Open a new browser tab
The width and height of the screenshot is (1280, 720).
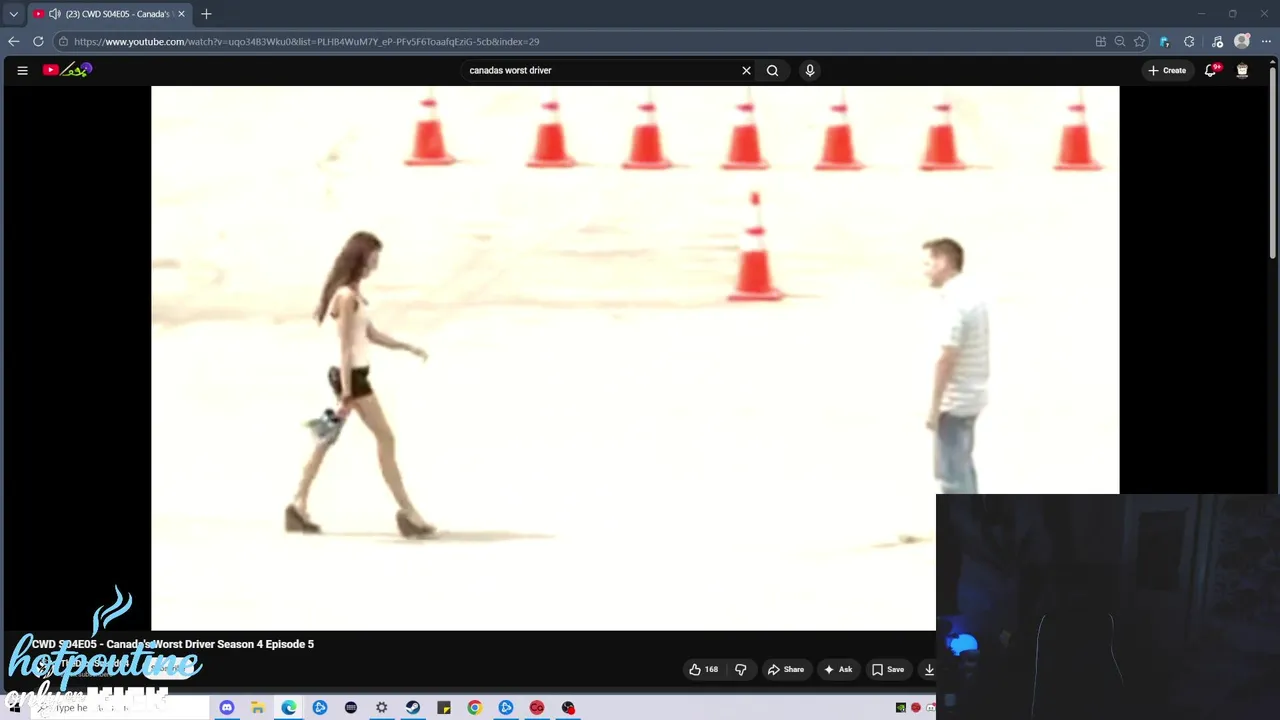pyautogui.click(x=206, y=14)
